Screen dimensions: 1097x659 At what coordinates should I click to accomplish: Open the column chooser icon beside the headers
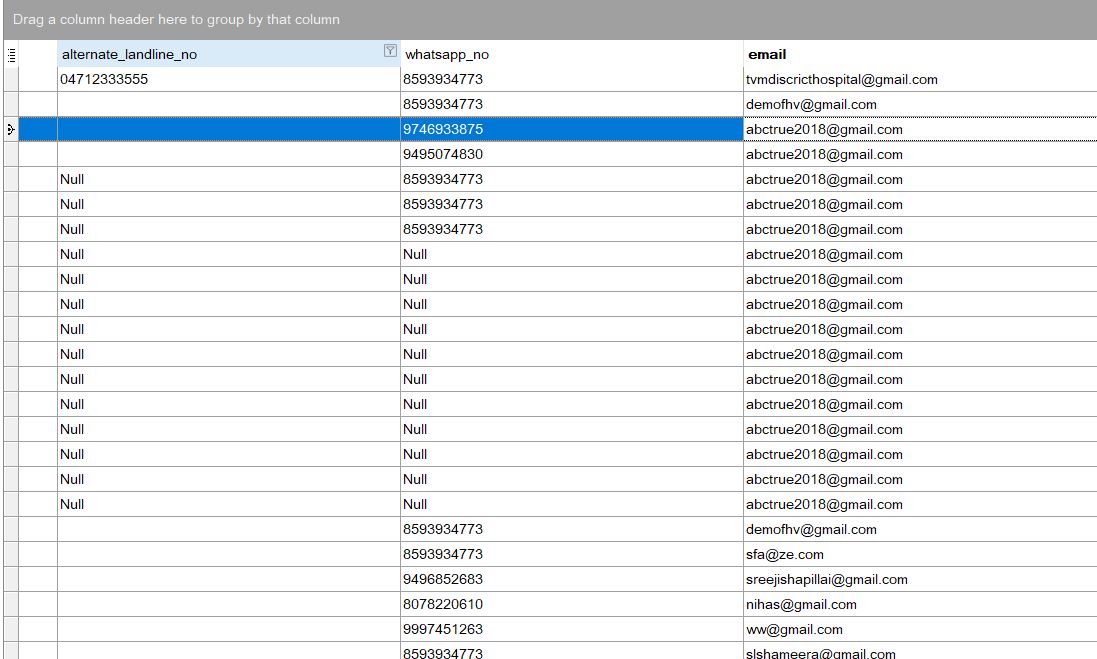11,54
